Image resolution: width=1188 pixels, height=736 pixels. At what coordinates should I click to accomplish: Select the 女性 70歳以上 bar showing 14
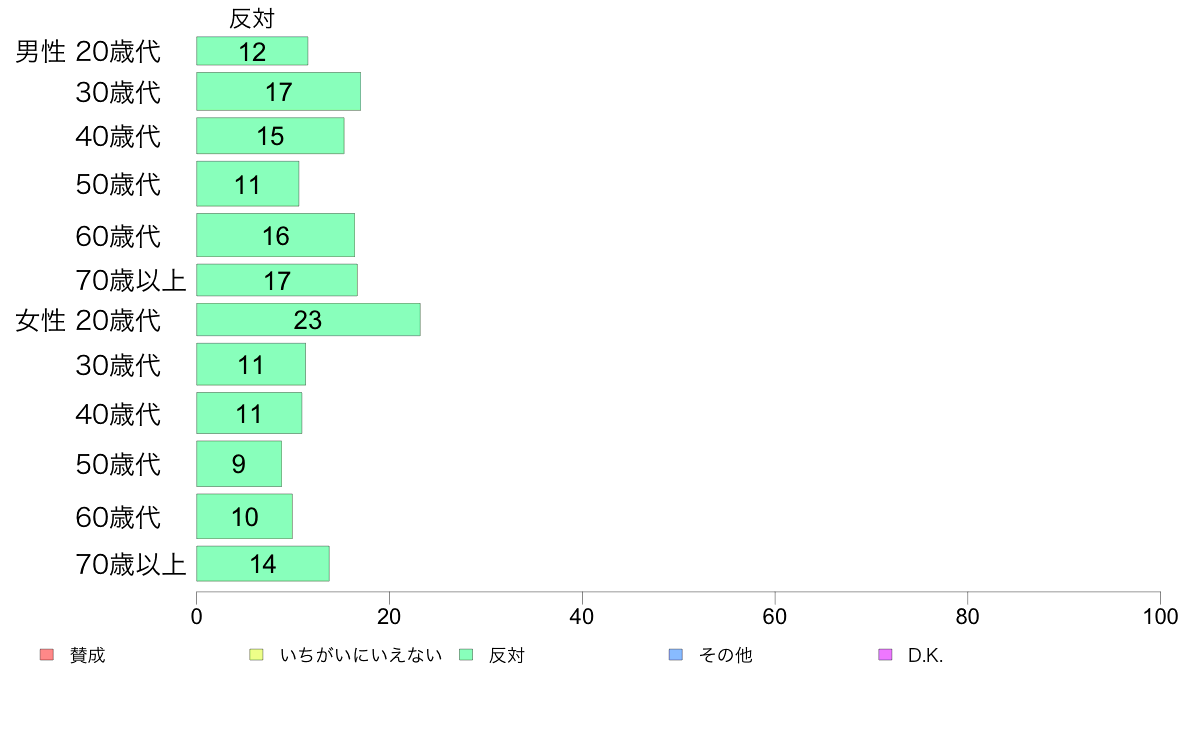tap(263, 564)
